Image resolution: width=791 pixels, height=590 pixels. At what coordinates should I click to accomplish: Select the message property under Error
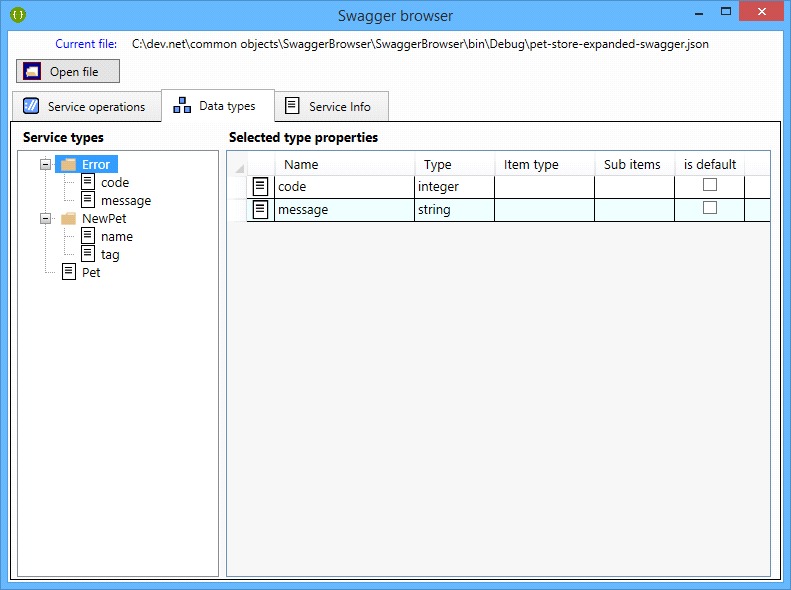coord(126,201)
